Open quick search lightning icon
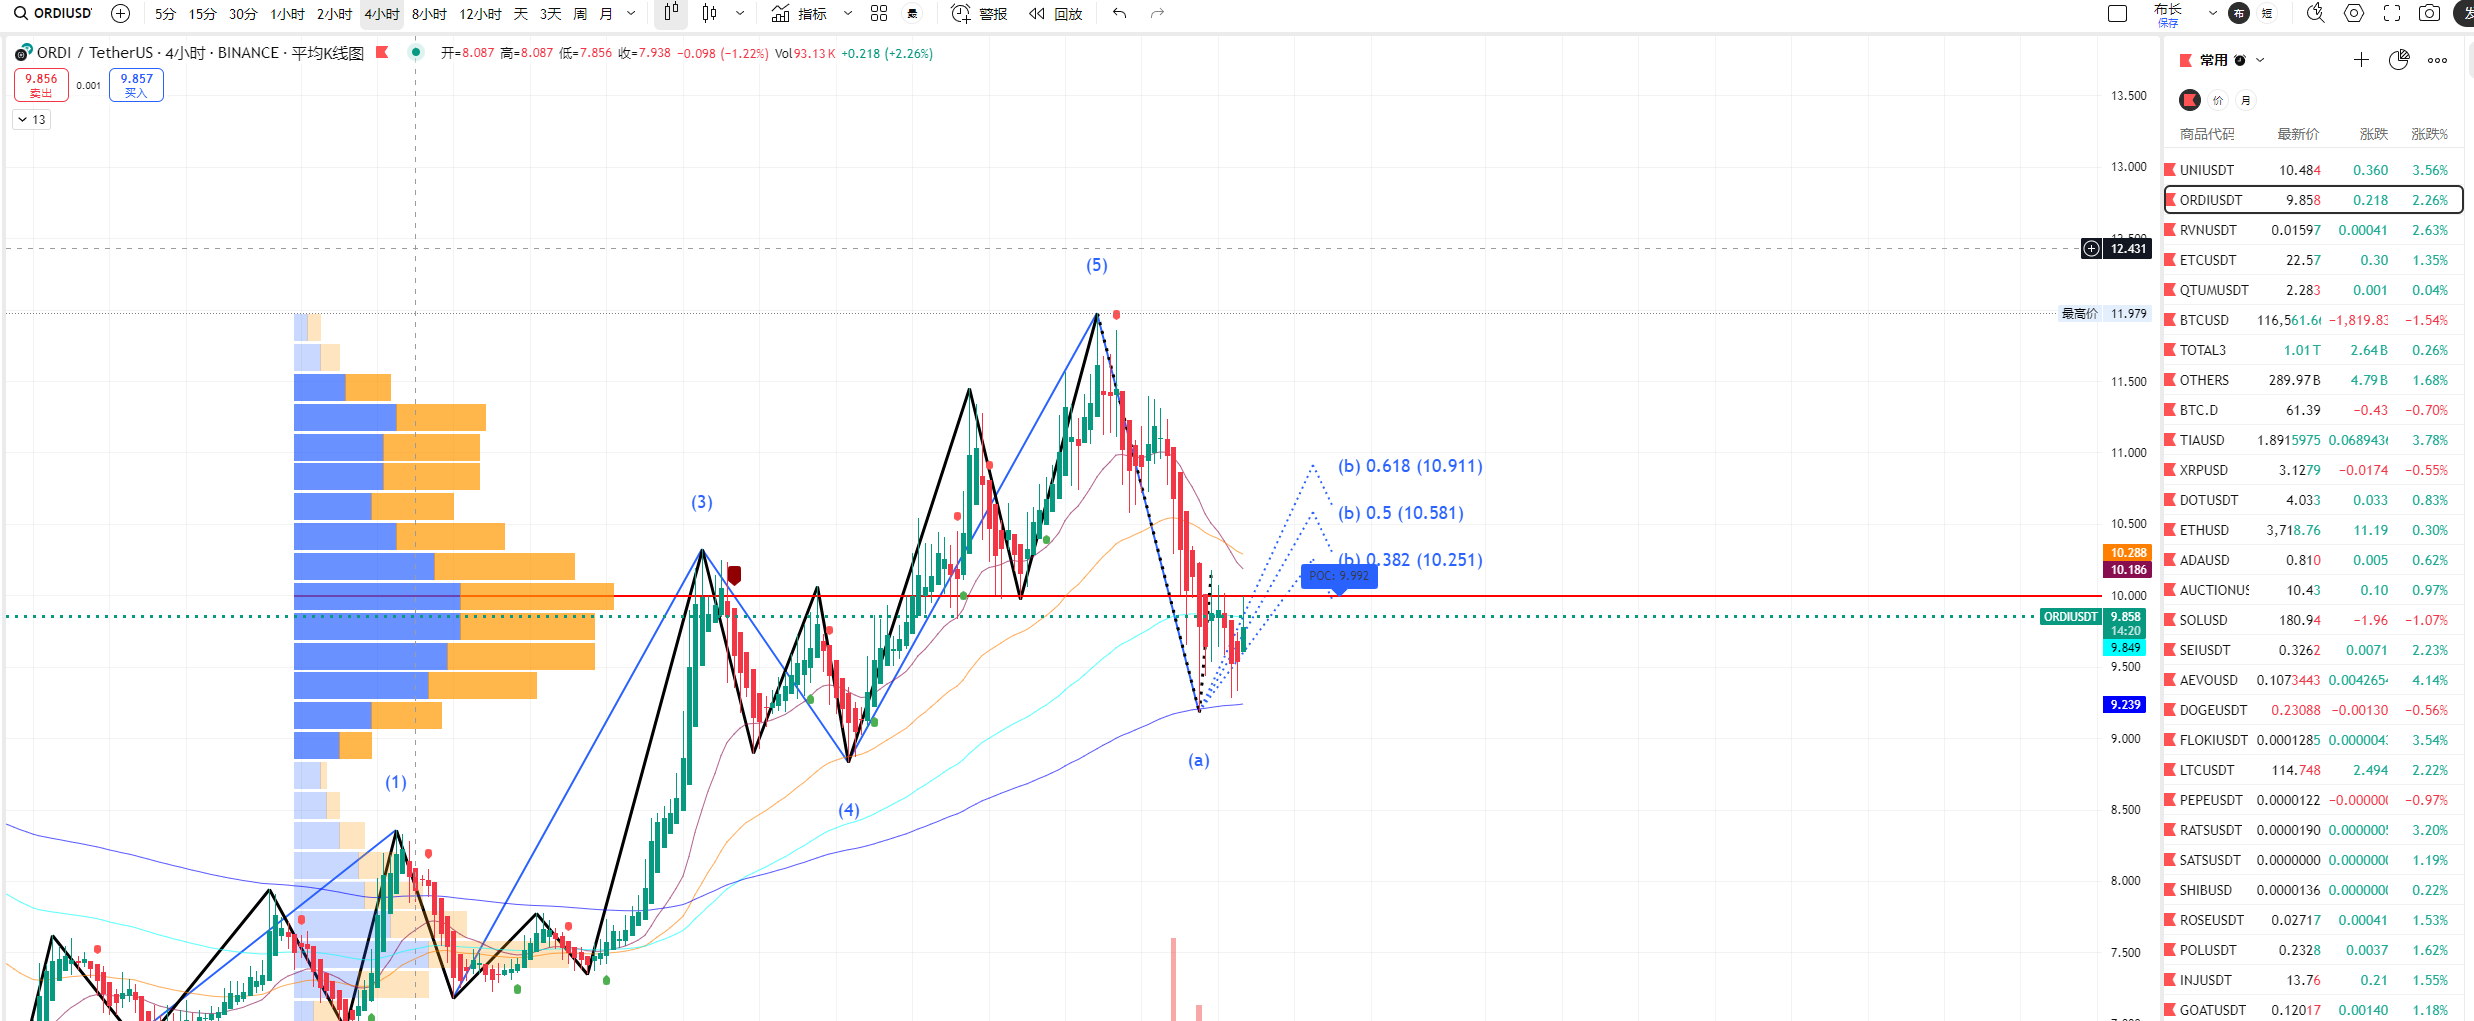The image size is (2474, 1021). (x=2316, y=13)
